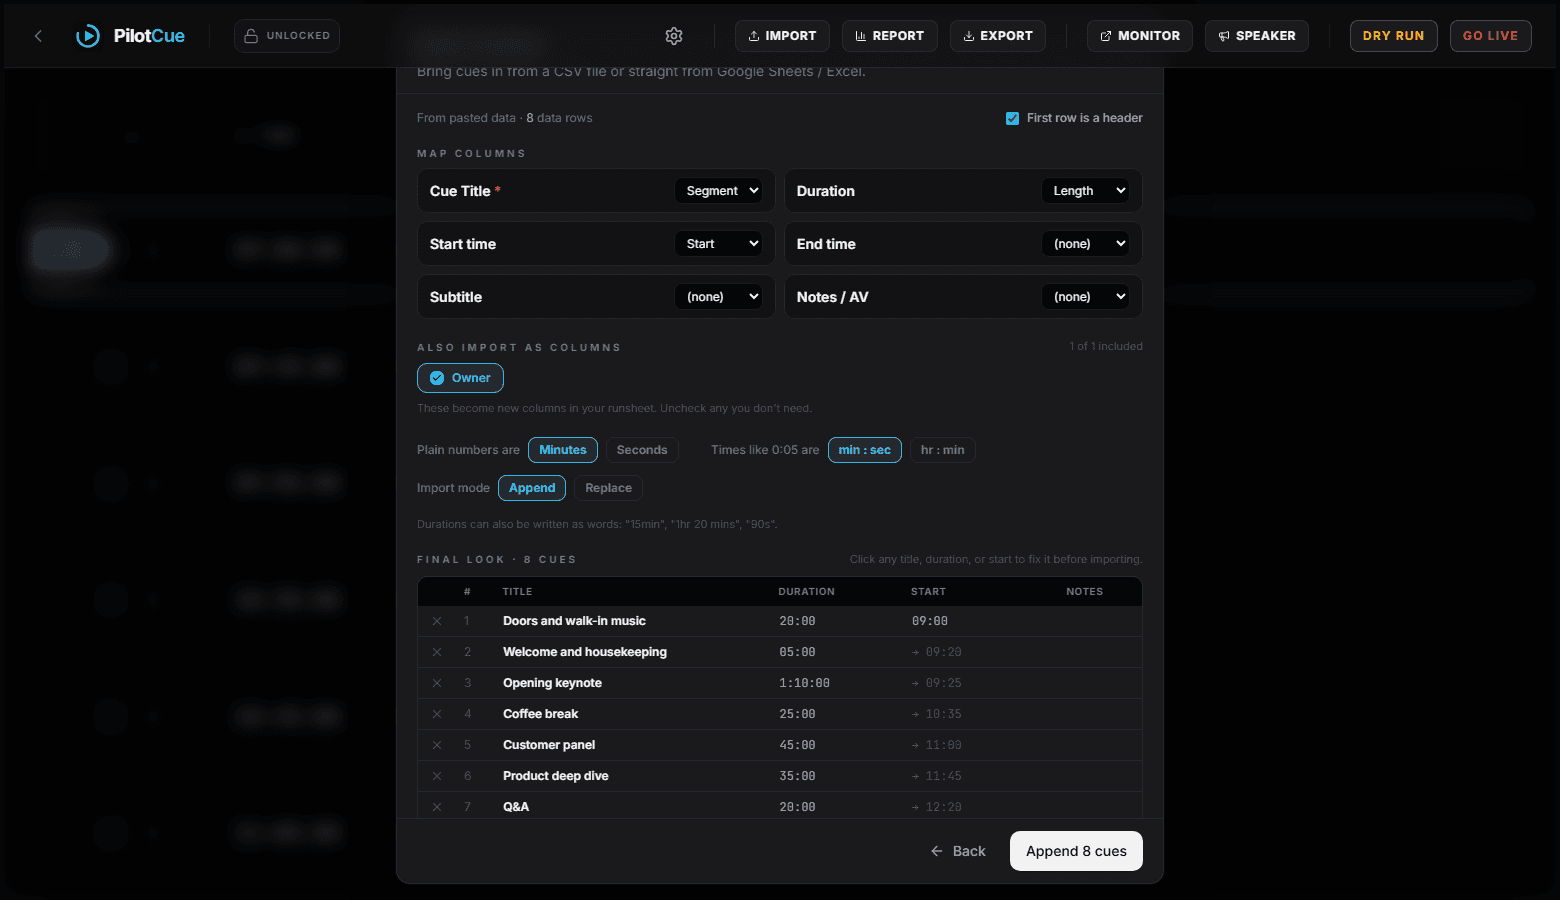Open the Monitor view

click(1140, 36)
